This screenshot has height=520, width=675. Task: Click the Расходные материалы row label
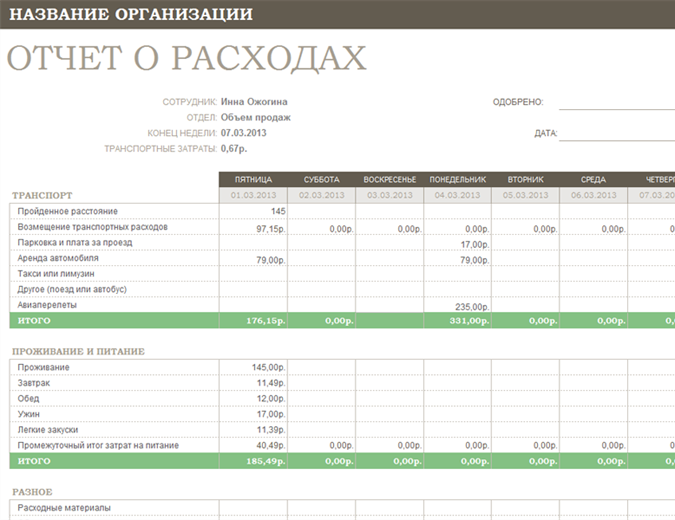click(x=64, y=508)
